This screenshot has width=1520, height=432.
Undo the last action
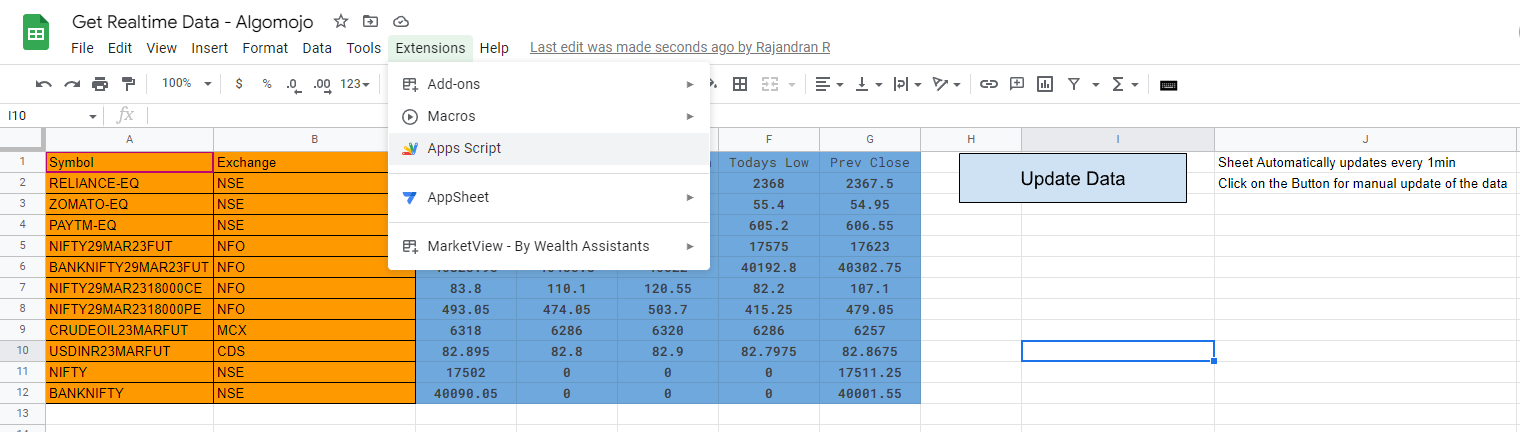43,84
